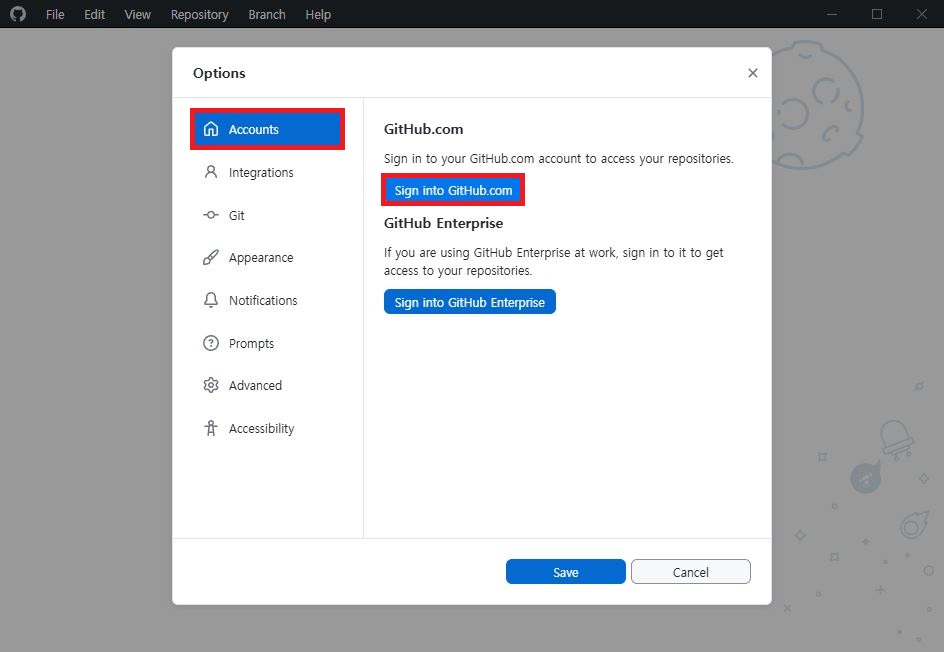Screen dimensions: 944x652
Task: Click the paintbrush icon beside Appearance
Action: point(211,258)
